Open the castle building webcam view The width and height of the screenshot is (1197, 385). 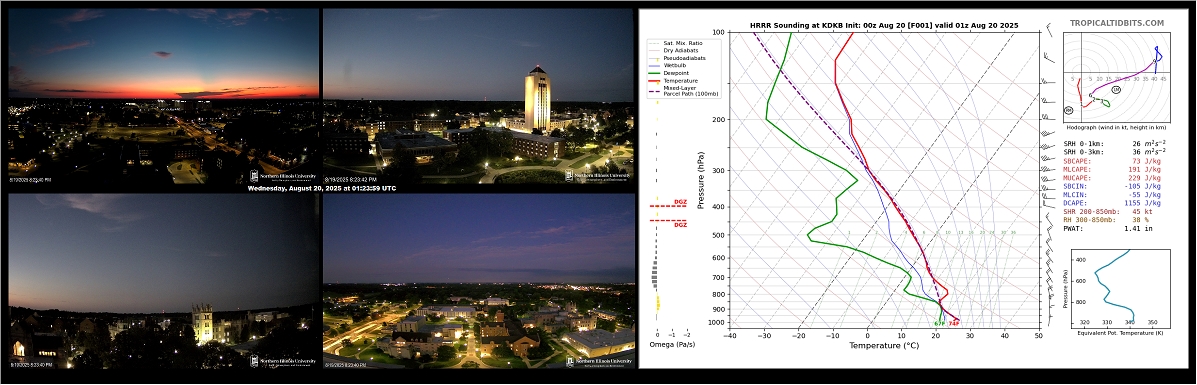(163, 281)
